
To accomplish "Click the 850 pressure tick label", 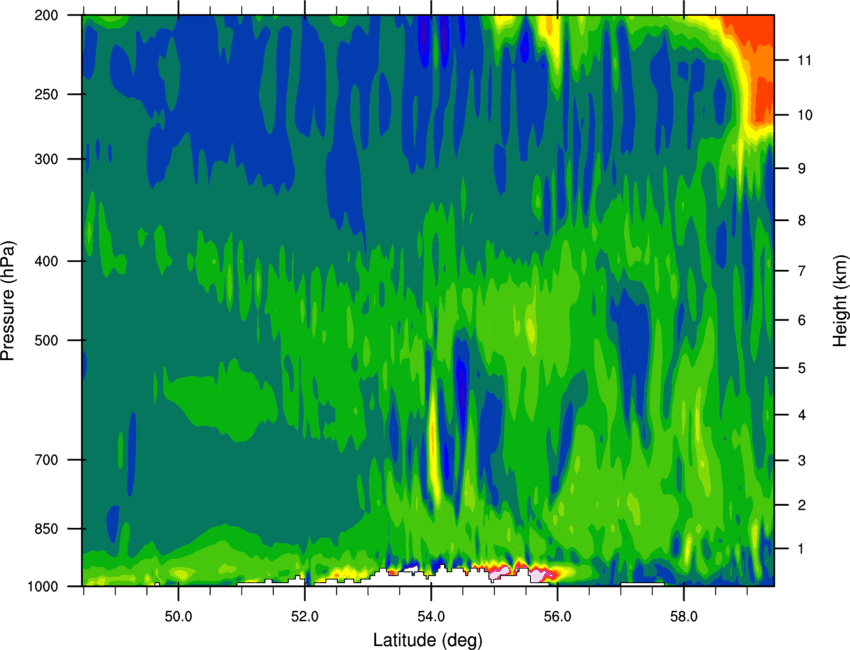I will 47,529.
